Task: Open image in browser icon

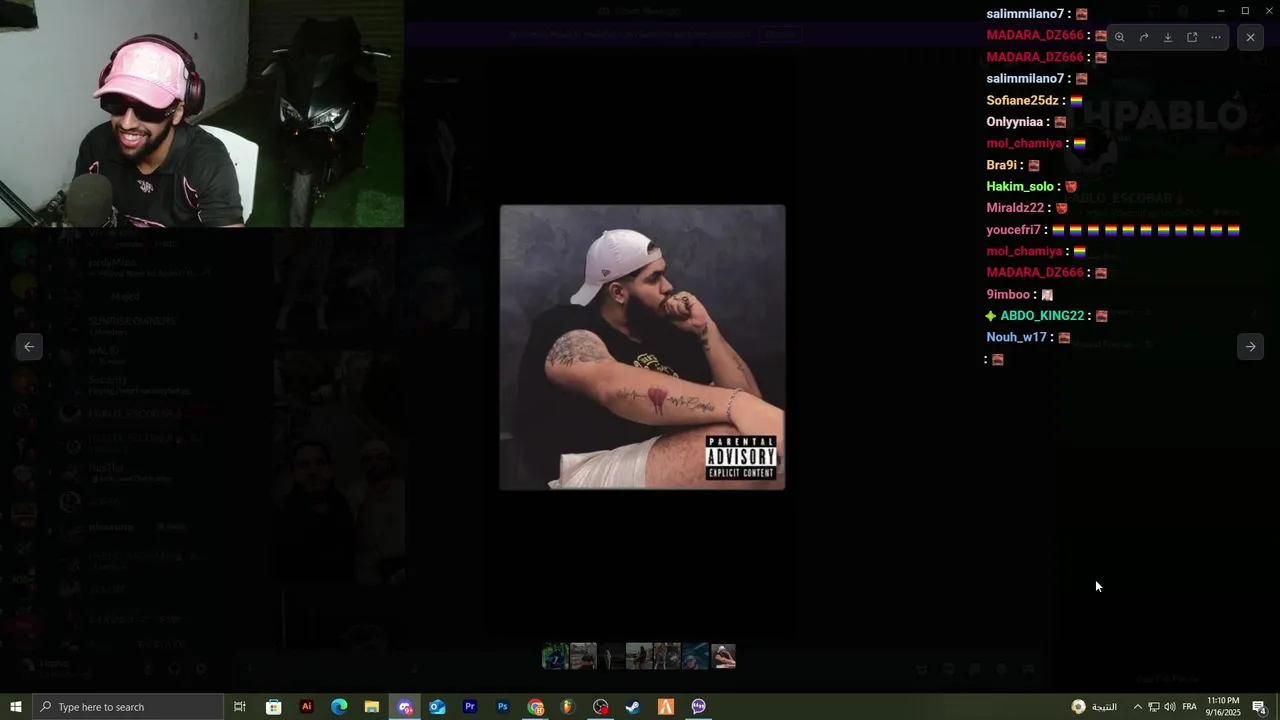Action: (x=1192, y=37)
